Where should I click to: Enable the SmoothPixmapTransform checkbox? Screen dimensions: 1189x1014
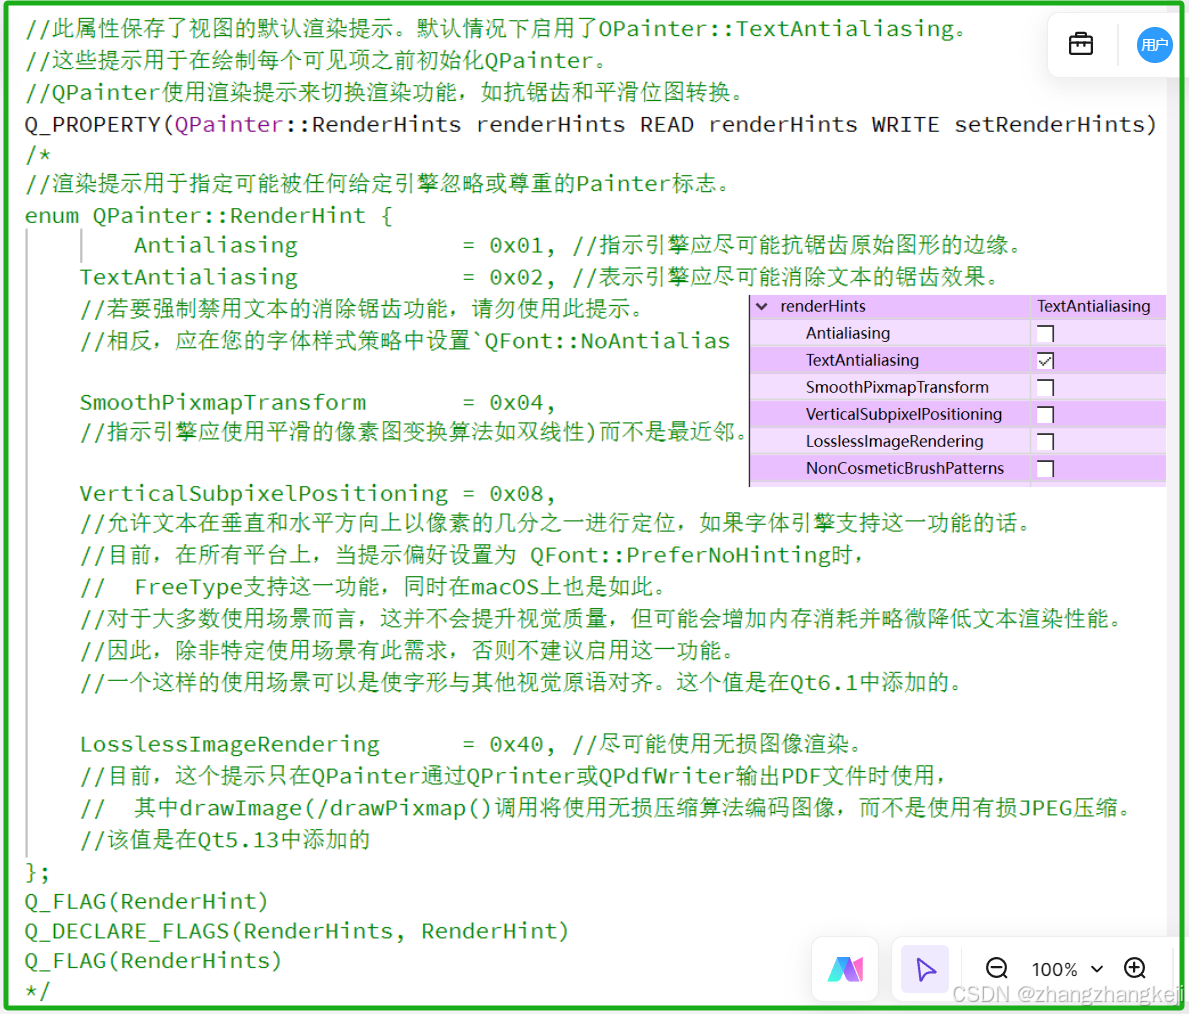coord(1045,388)
